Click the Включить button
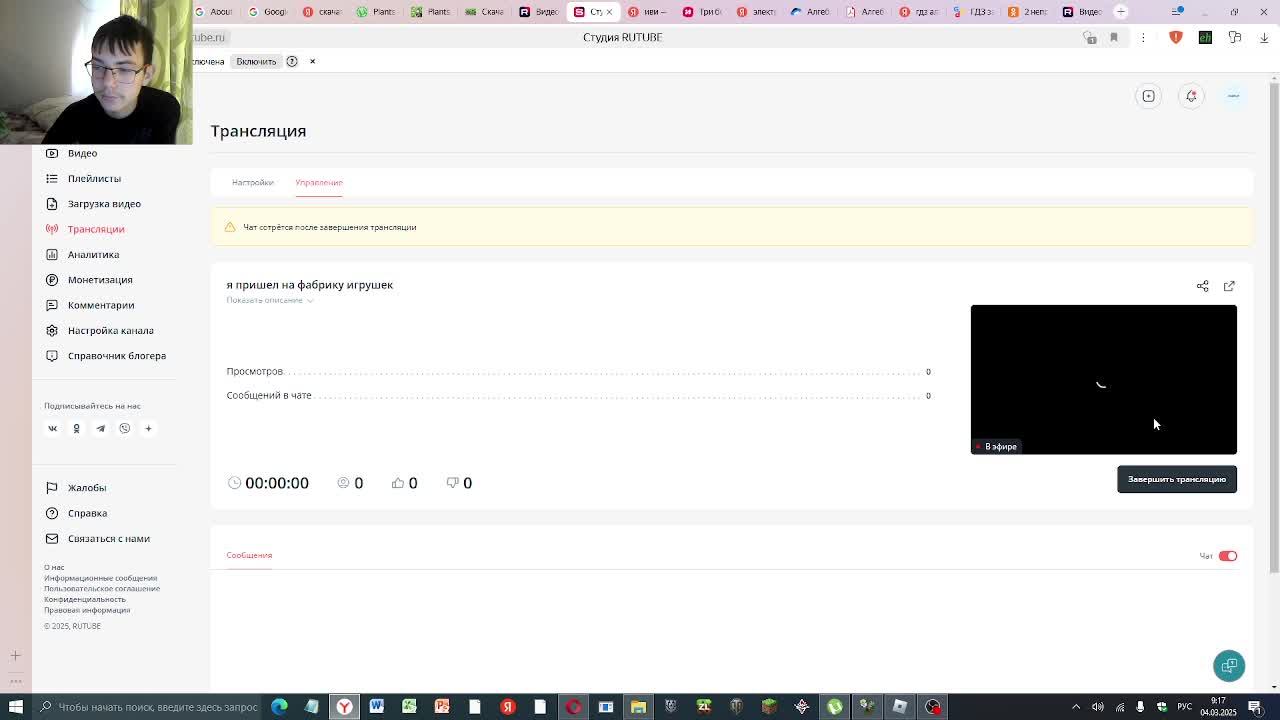This screenshot has width=1280, height=720. click(256, 61)
